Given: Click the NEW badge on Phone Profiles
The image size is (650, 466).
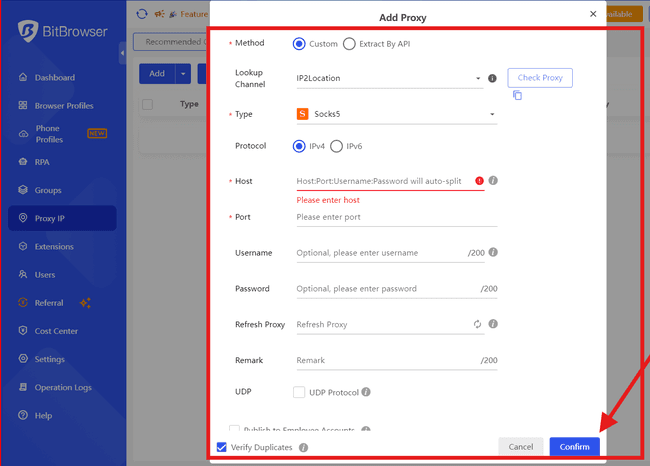Looking at the screenshot, I should tap(97, 133).
